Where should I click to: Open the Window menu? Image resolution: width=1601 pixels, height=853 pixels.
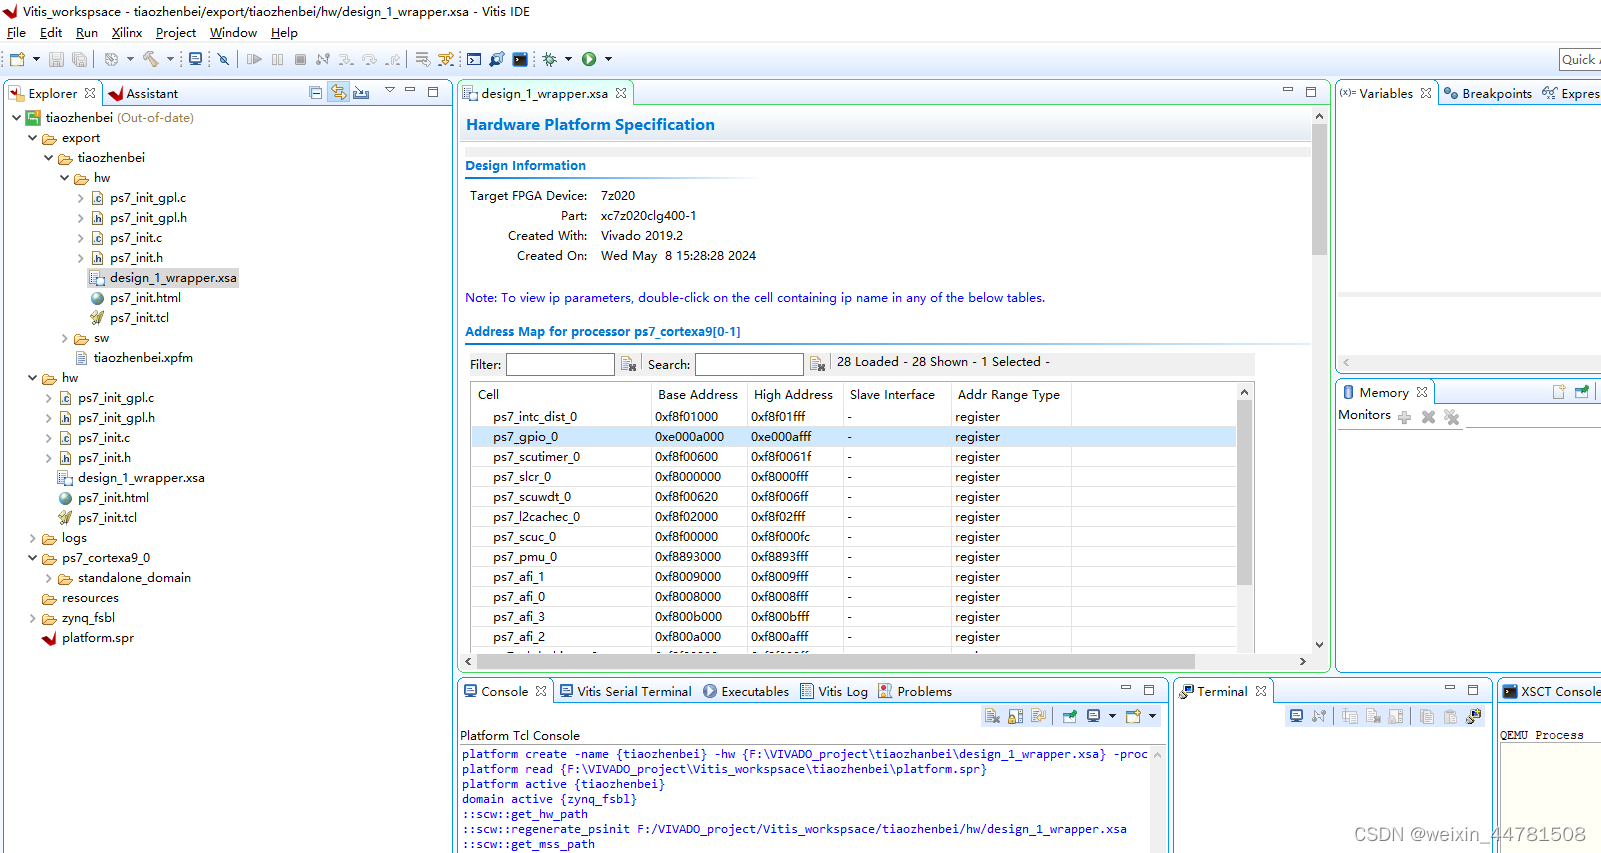(x=233, y=33)
